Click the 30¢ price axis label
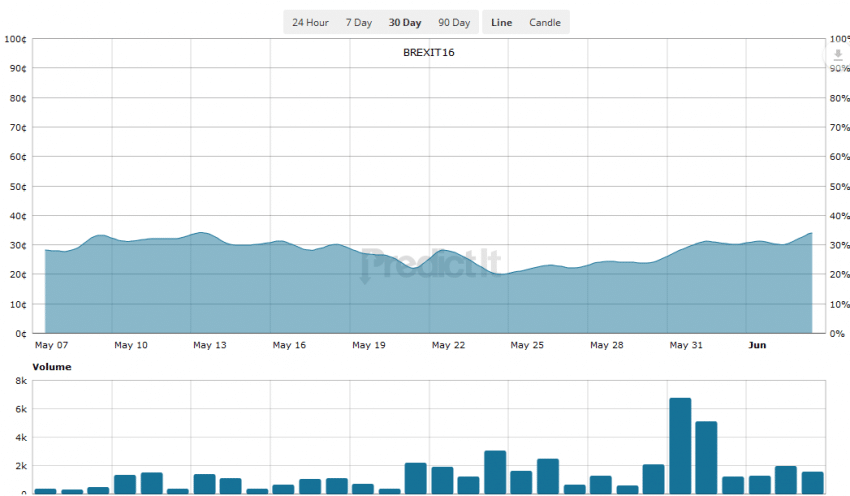Screen dimensions: 850x496 (x=17, y=245)
